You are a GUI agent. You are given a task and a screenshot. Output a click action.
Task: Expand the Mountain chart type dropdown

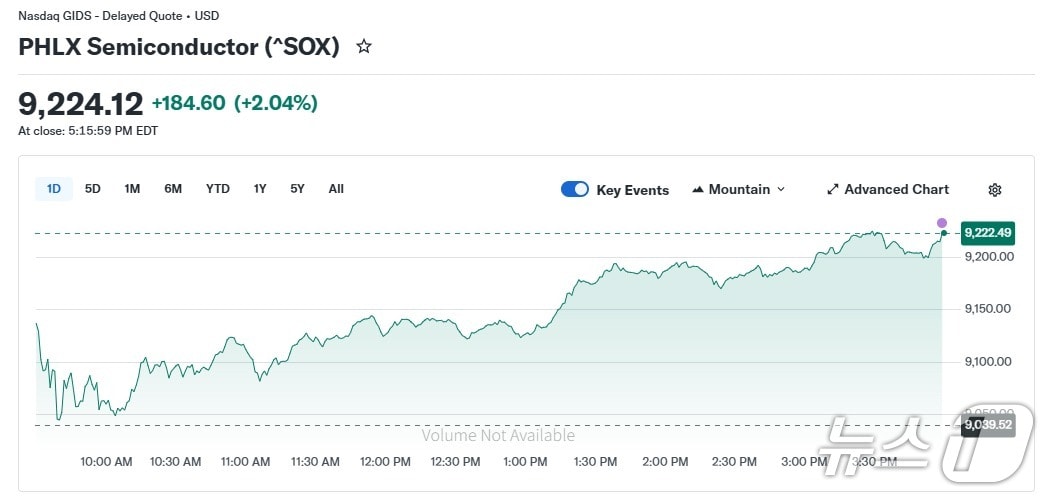click(x=780, y=190)
